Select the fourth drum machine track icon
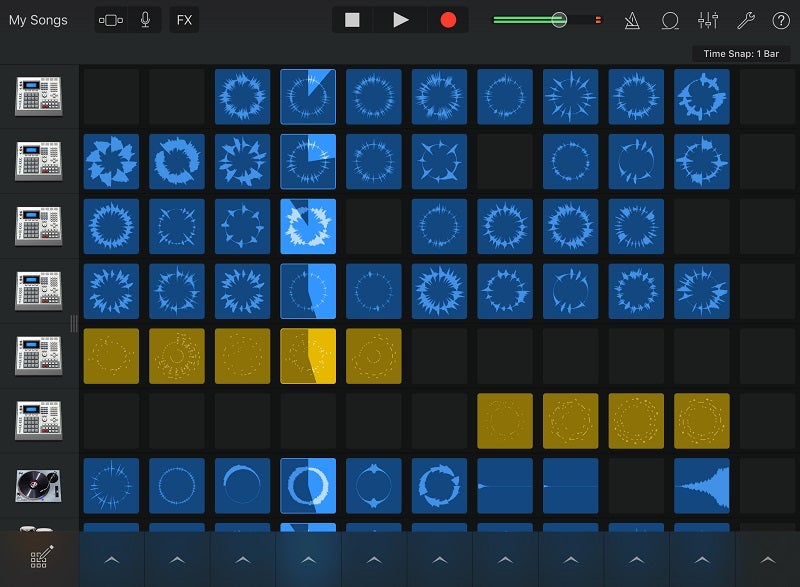This screenshot has width=800, height=587. pyautogui.click(x=39, y=291)
